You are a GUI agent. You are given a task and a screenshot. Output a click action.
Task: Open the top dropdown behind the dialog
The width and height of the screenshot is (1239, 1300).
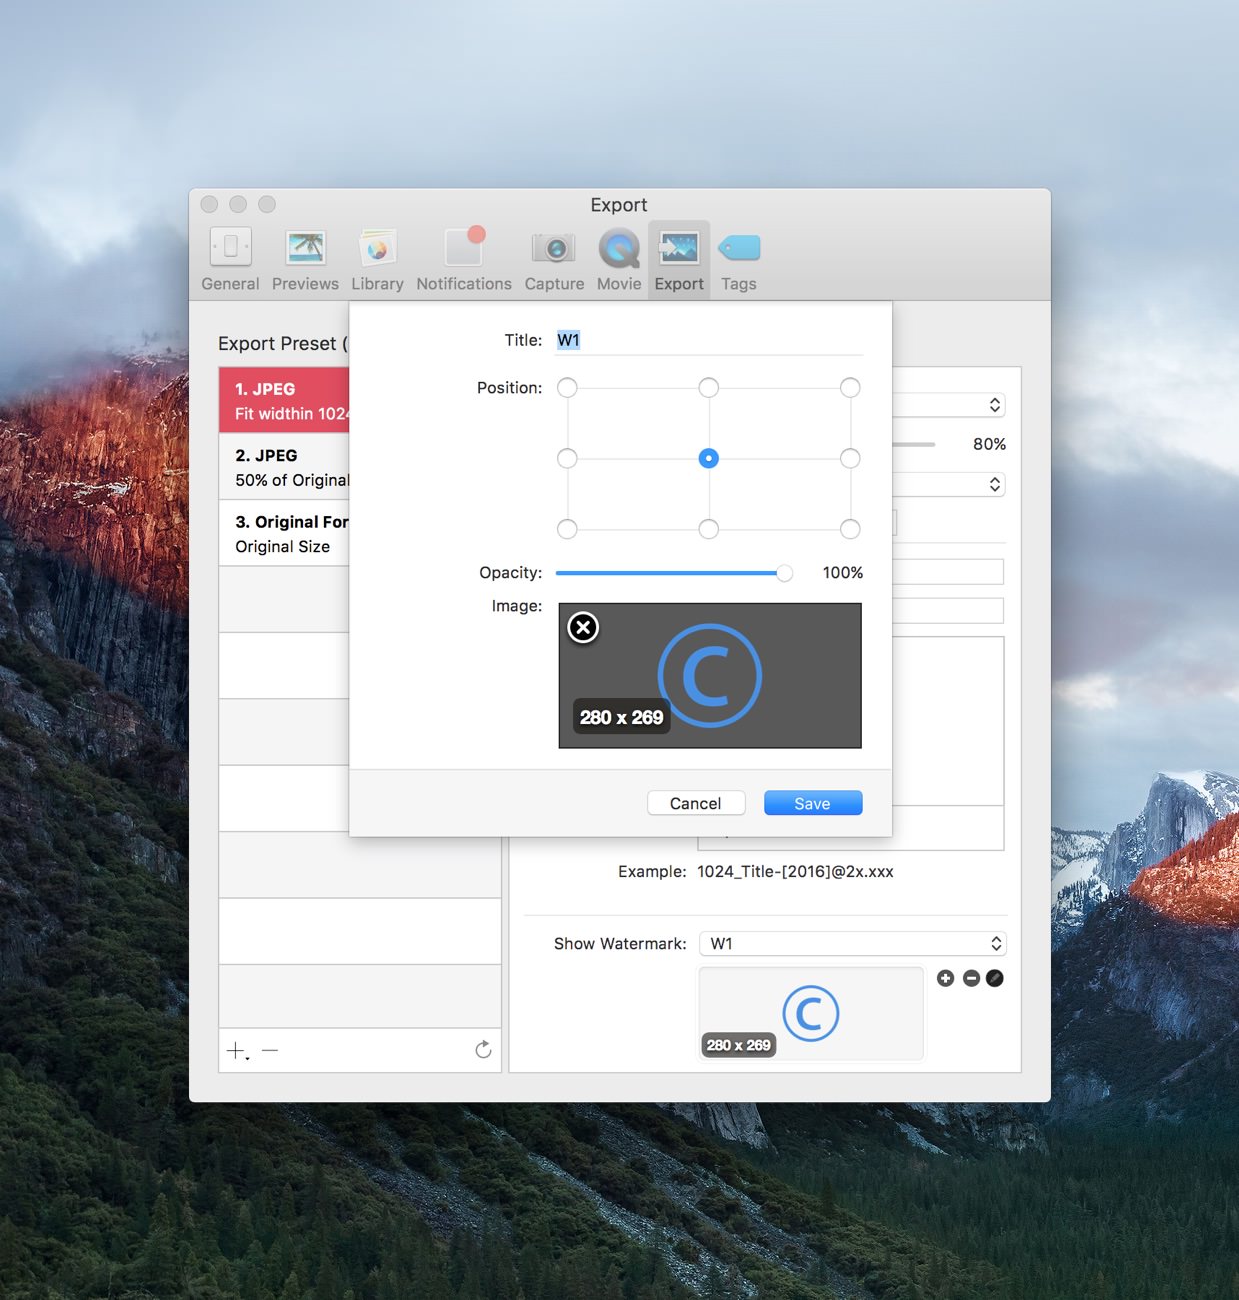[949, 405]
